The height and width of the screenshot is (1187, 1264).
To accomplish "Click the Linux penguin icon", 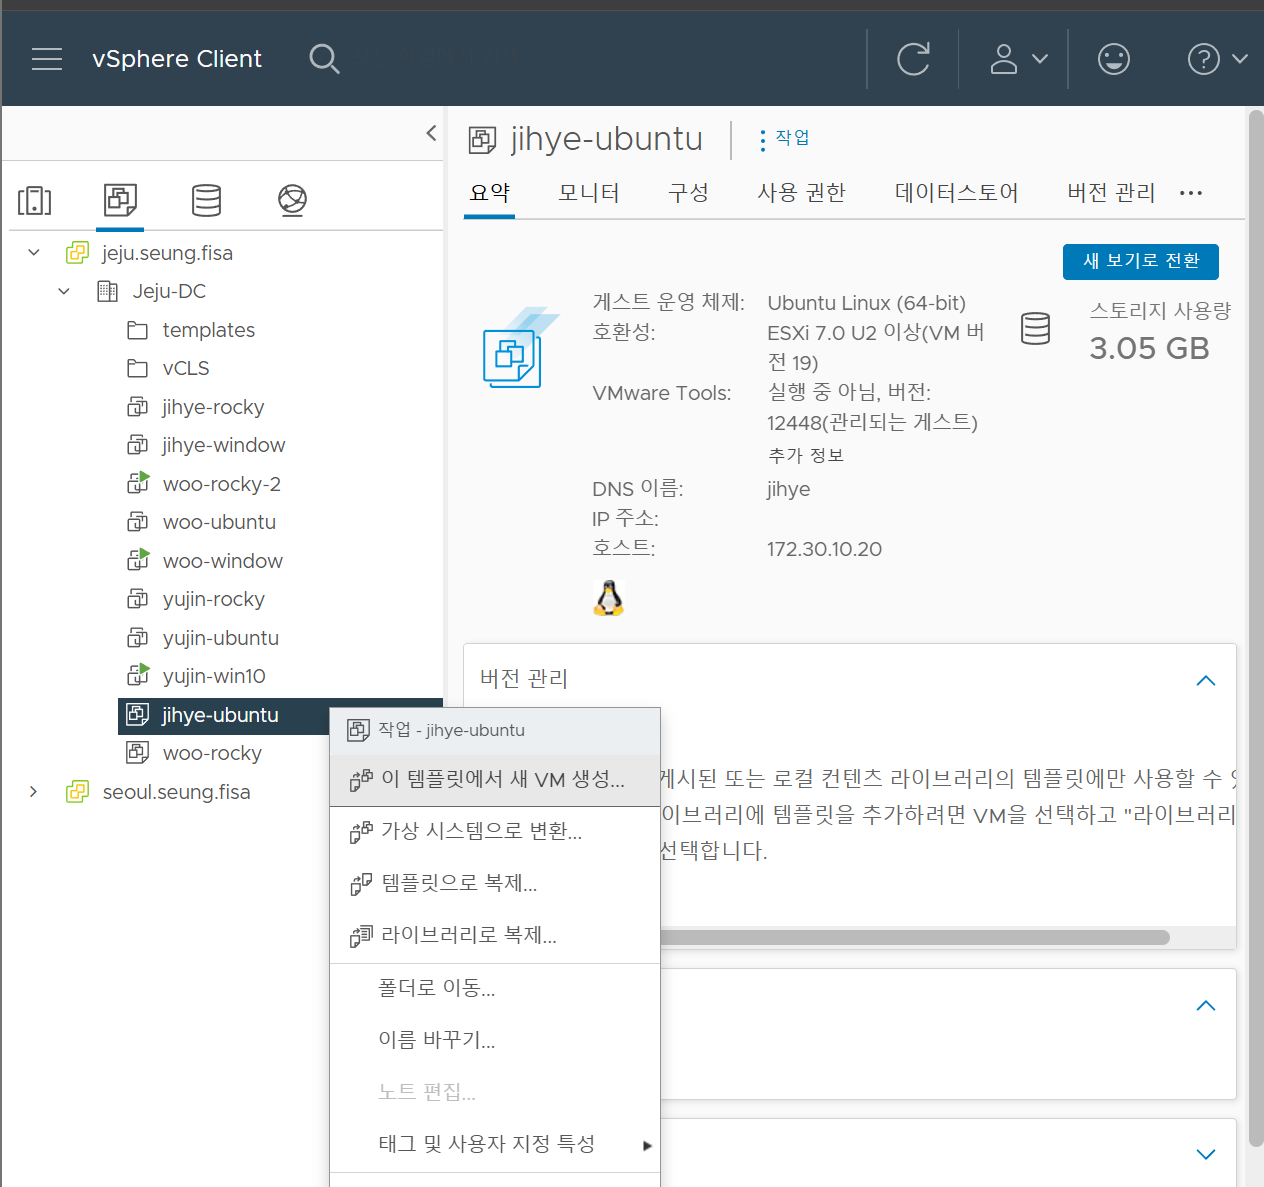I will pos(608,598).
